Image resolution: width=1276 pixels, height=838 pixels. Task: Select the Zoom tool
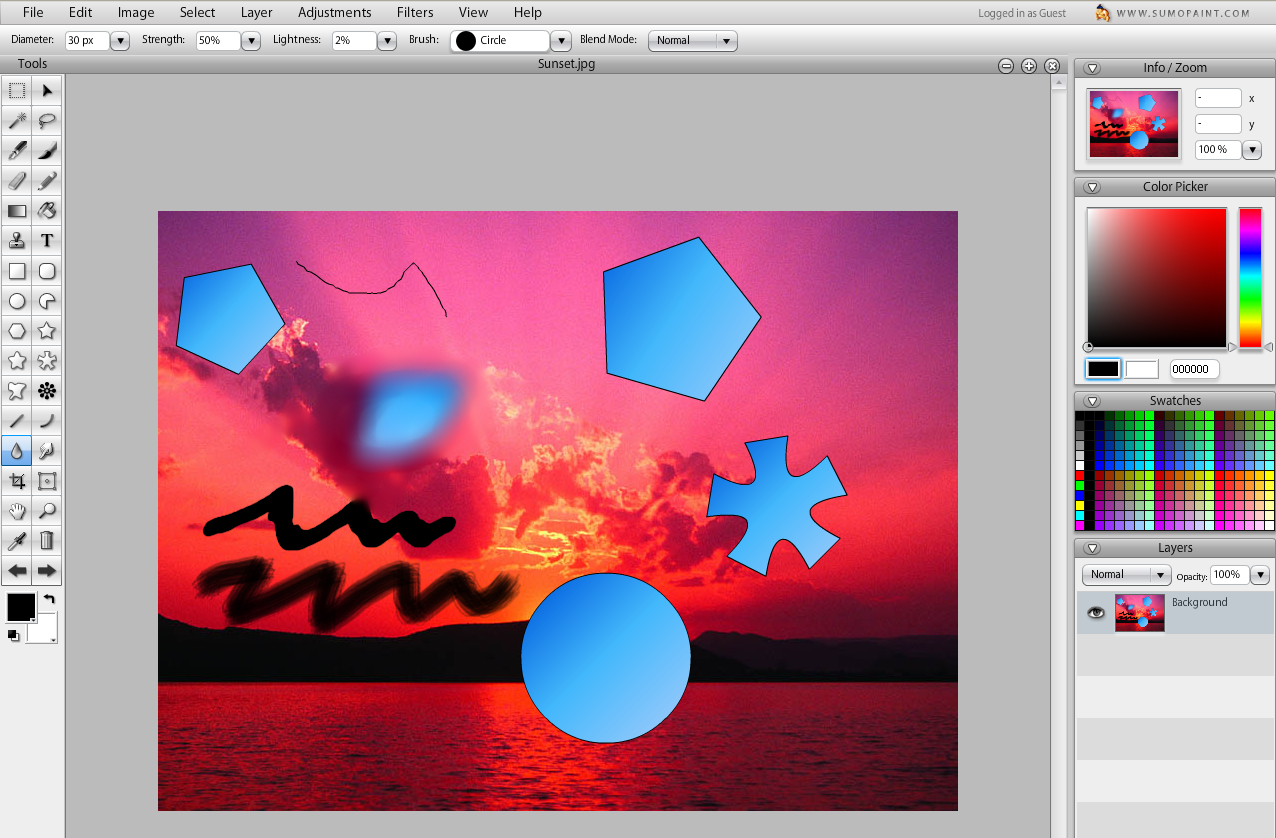pyautogui.click(x=46, y=511)
